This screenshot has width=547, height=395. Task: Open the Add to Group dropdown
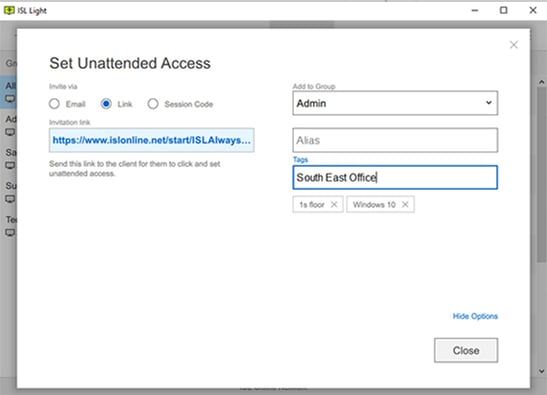395,103
